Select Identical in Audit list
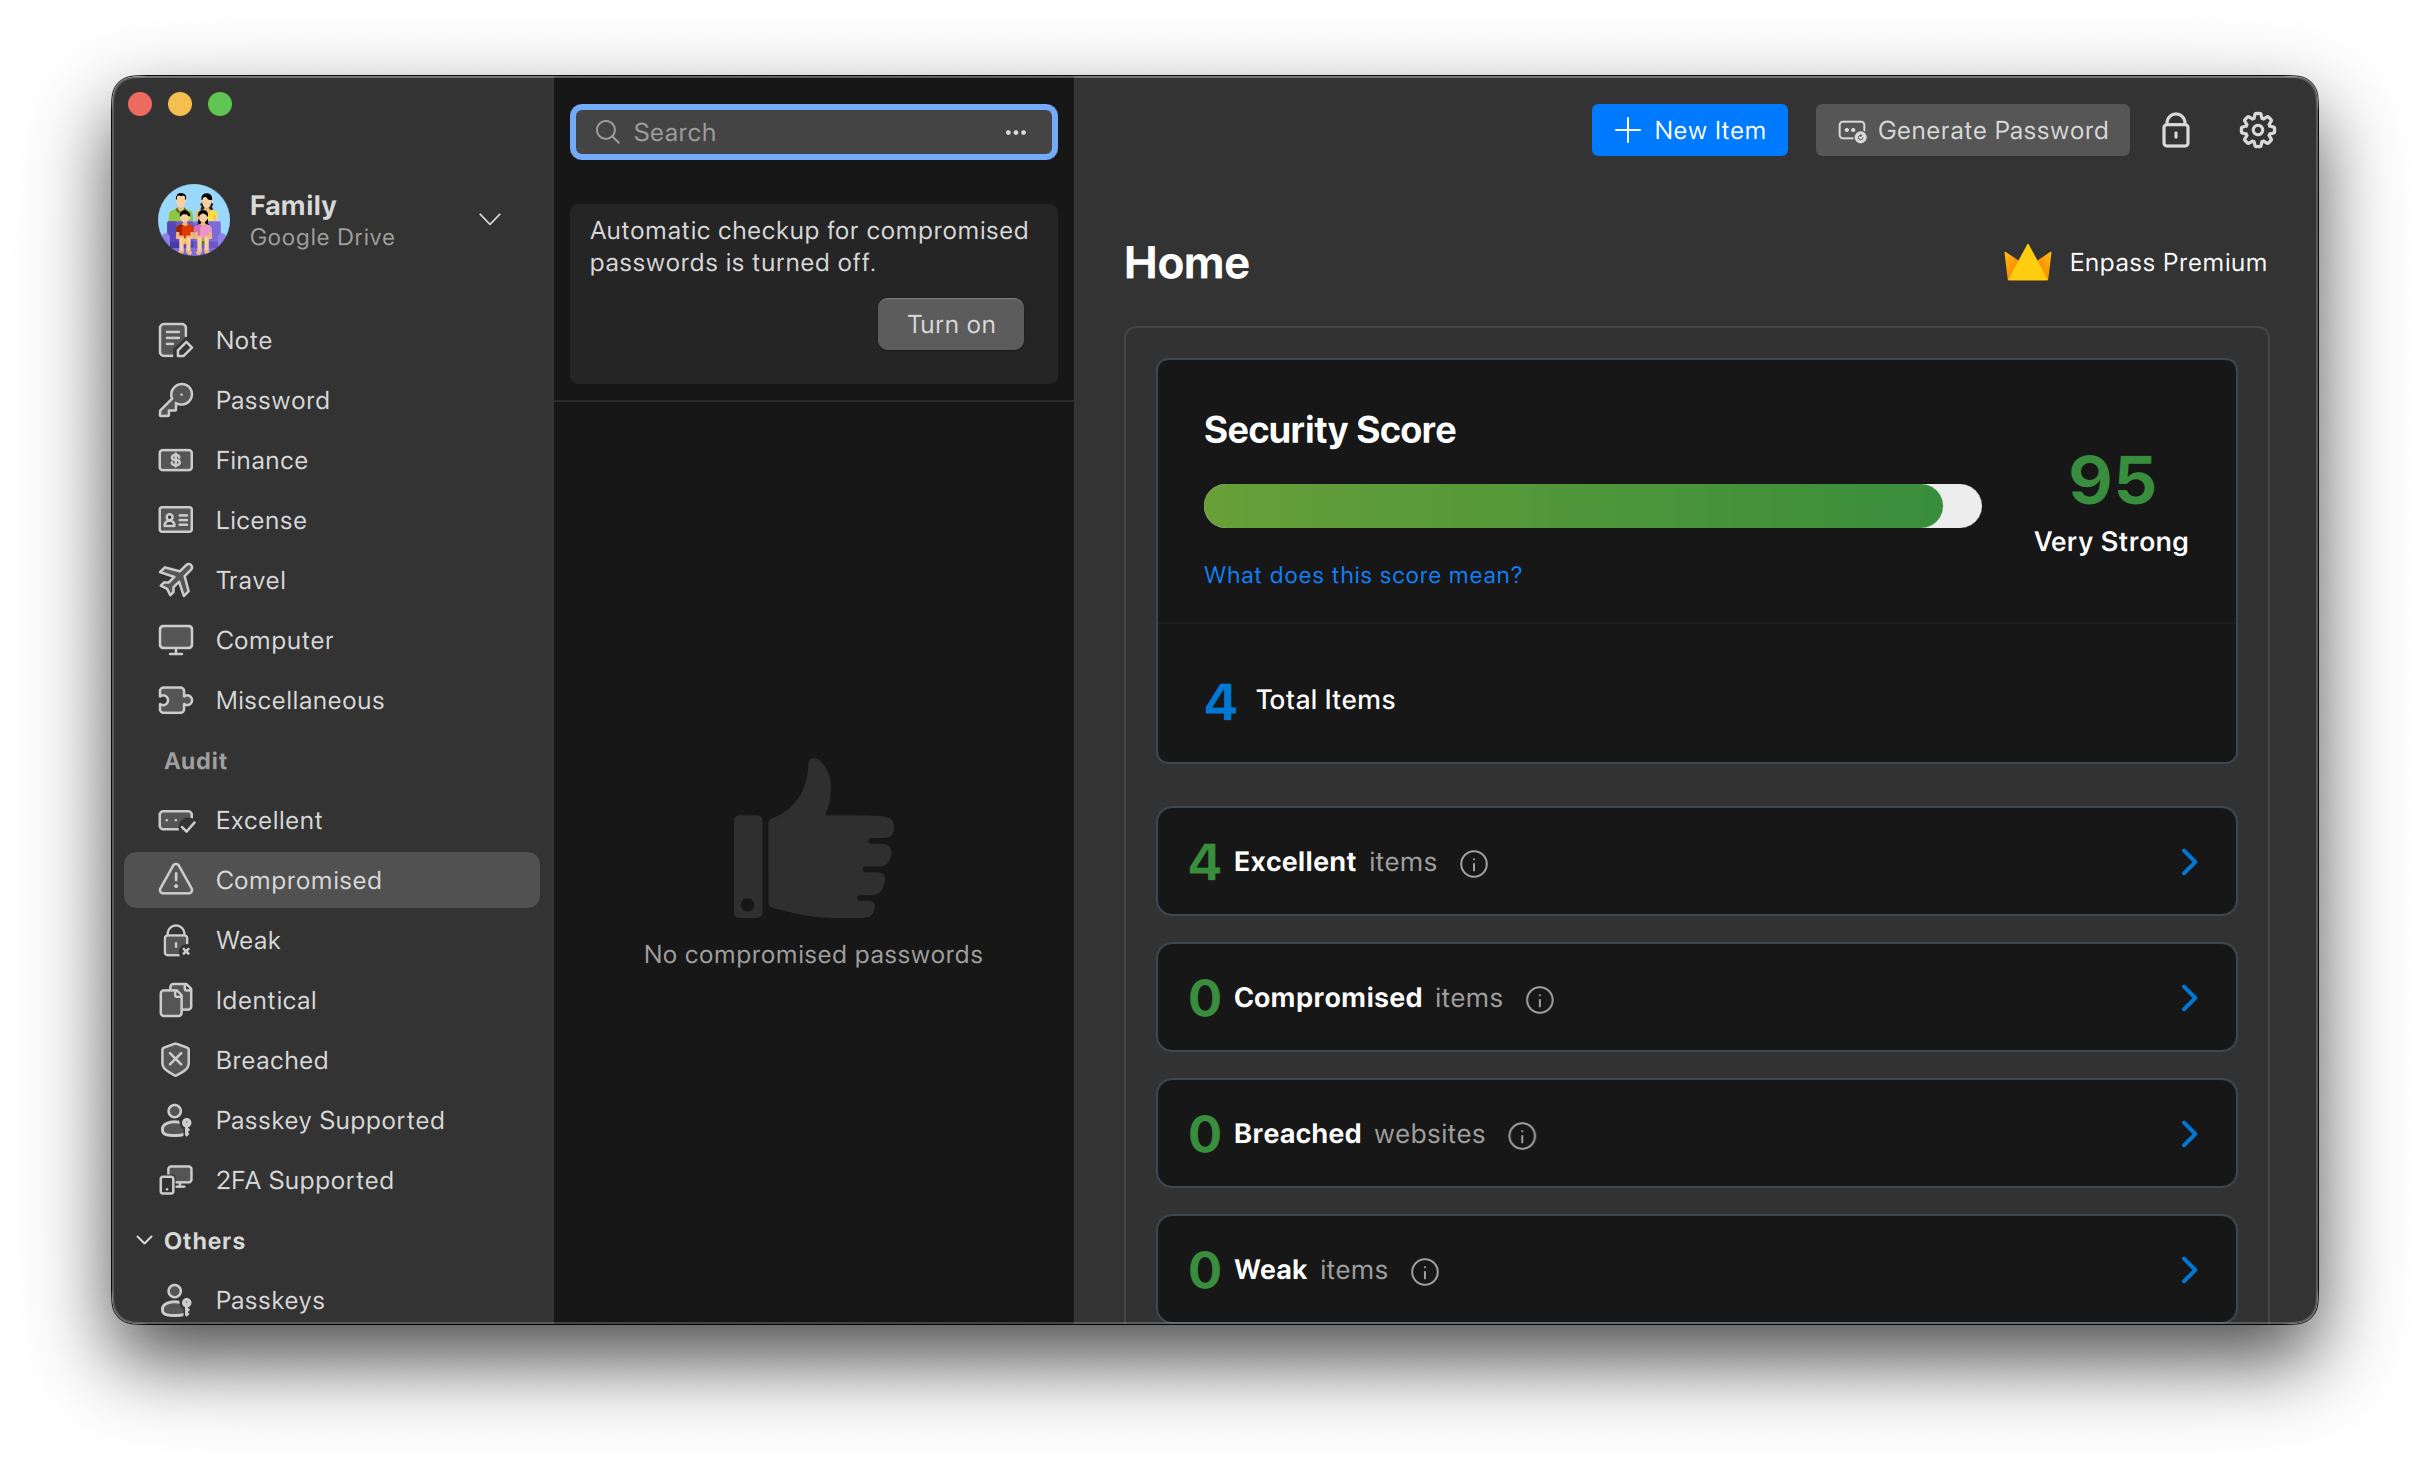 pos(332,1000)
